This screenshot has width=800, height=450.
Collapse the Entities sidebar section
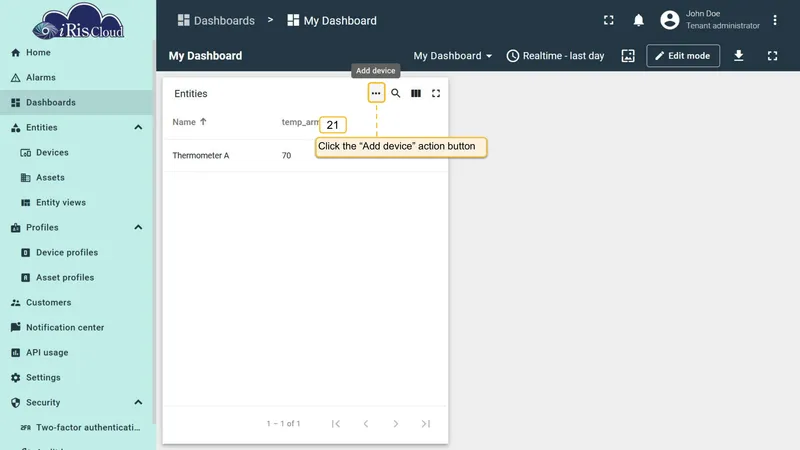[x=138, y=128]
